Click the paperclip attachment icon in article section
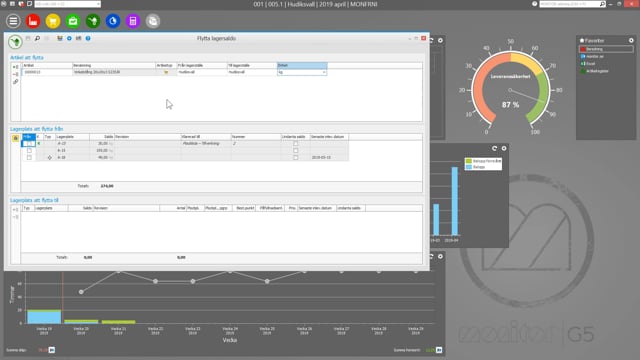 coord(16,82)
